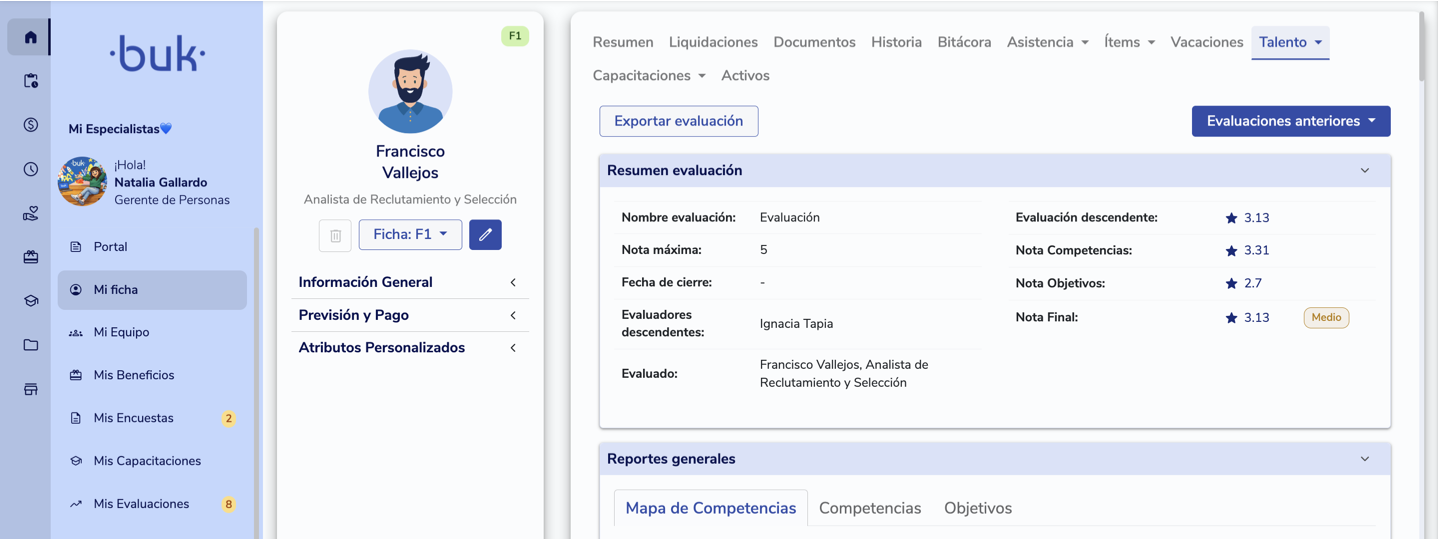Click the pencil edit button on profile
Screen dimensions: 1439x539
coord(485,234)
